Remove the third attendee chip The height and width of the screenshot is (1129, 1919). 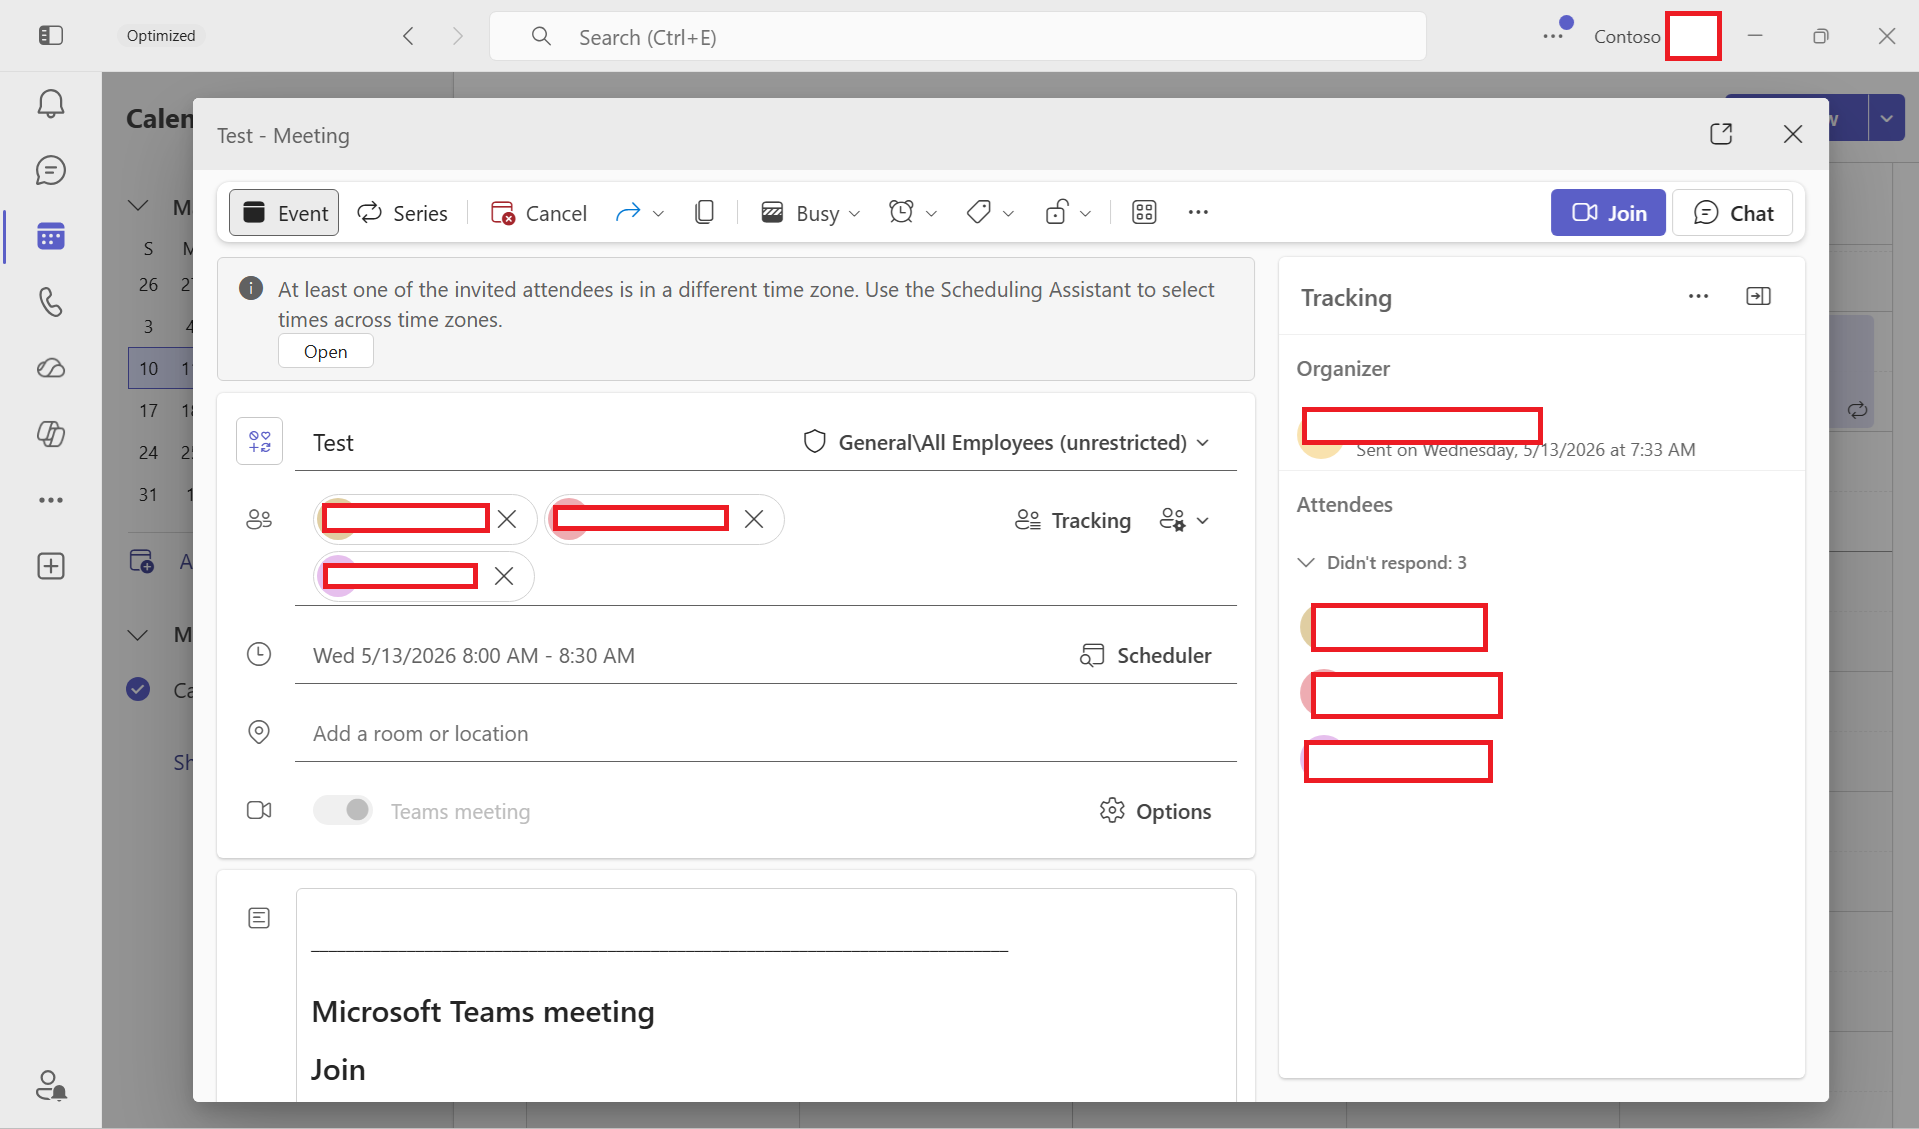pos(504,576)
